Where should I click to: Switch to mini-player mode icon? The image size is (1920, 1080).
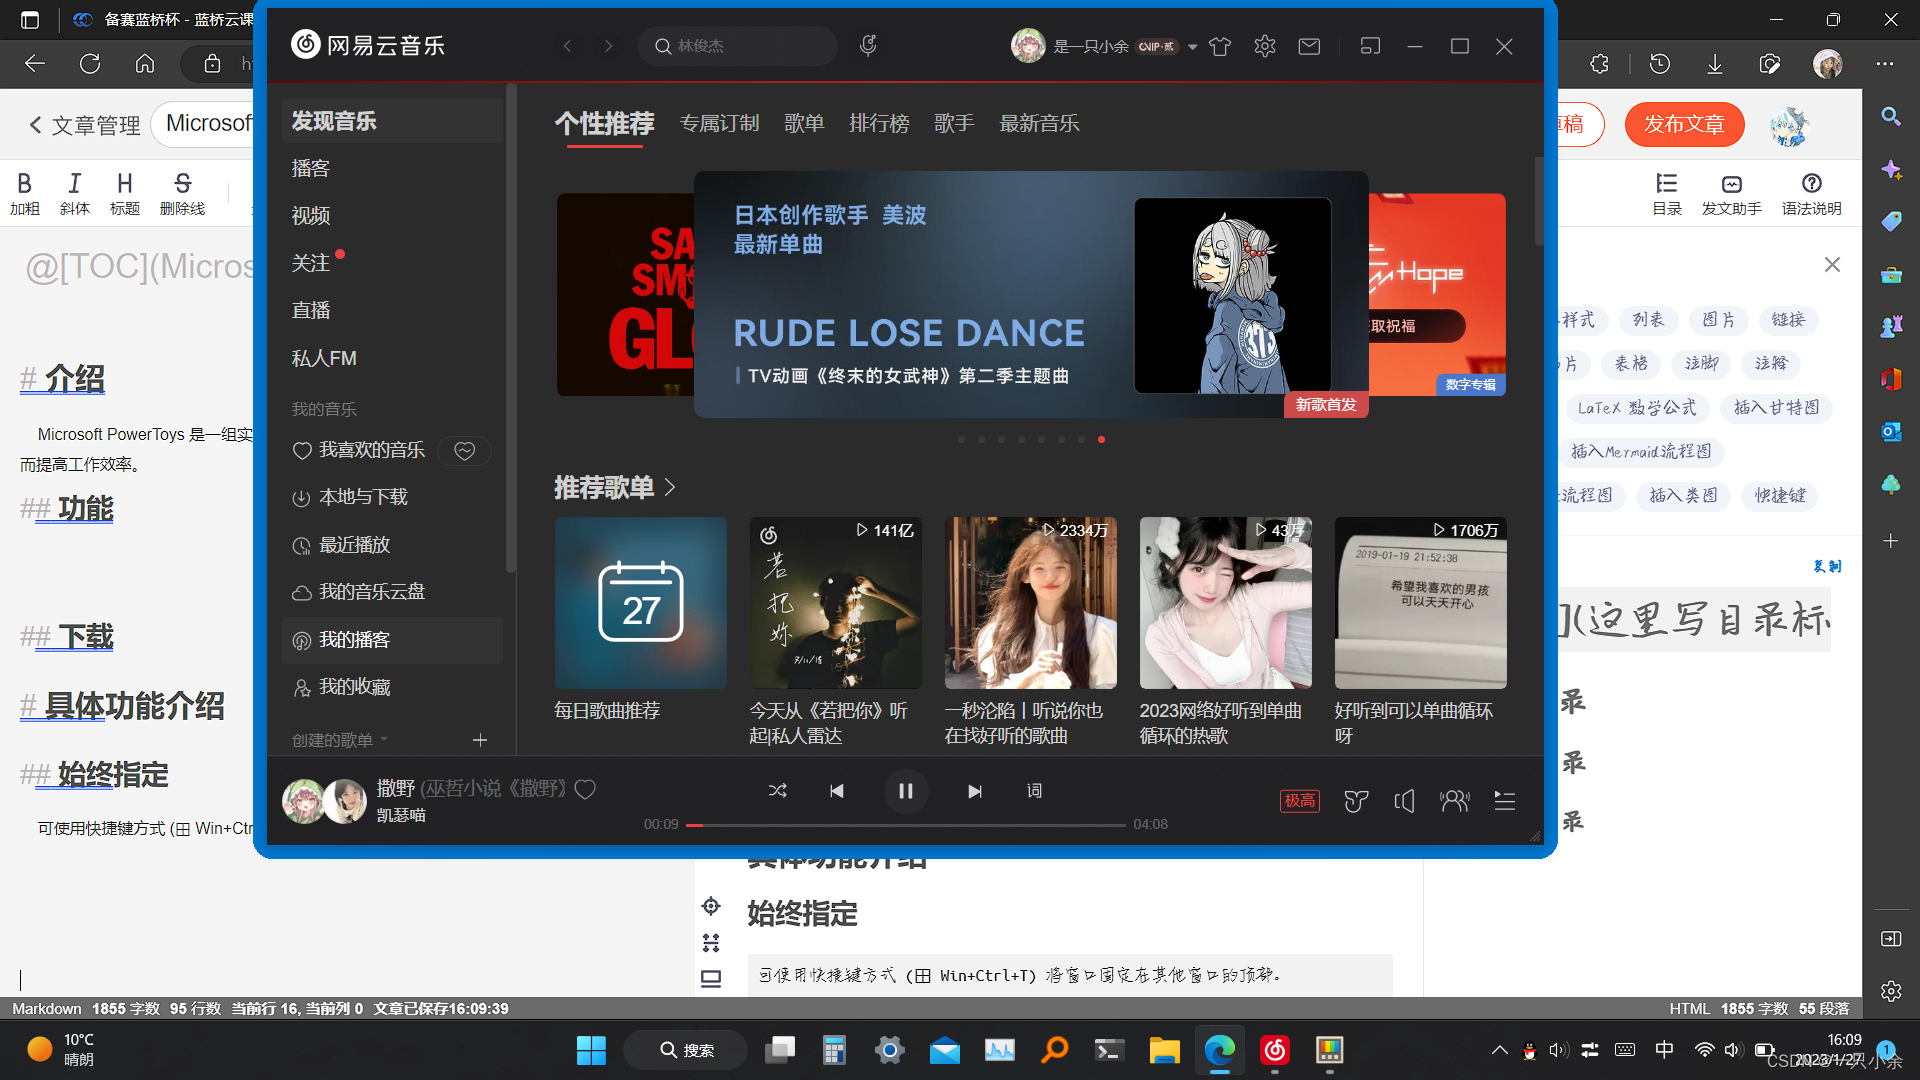coord(1370,46)
